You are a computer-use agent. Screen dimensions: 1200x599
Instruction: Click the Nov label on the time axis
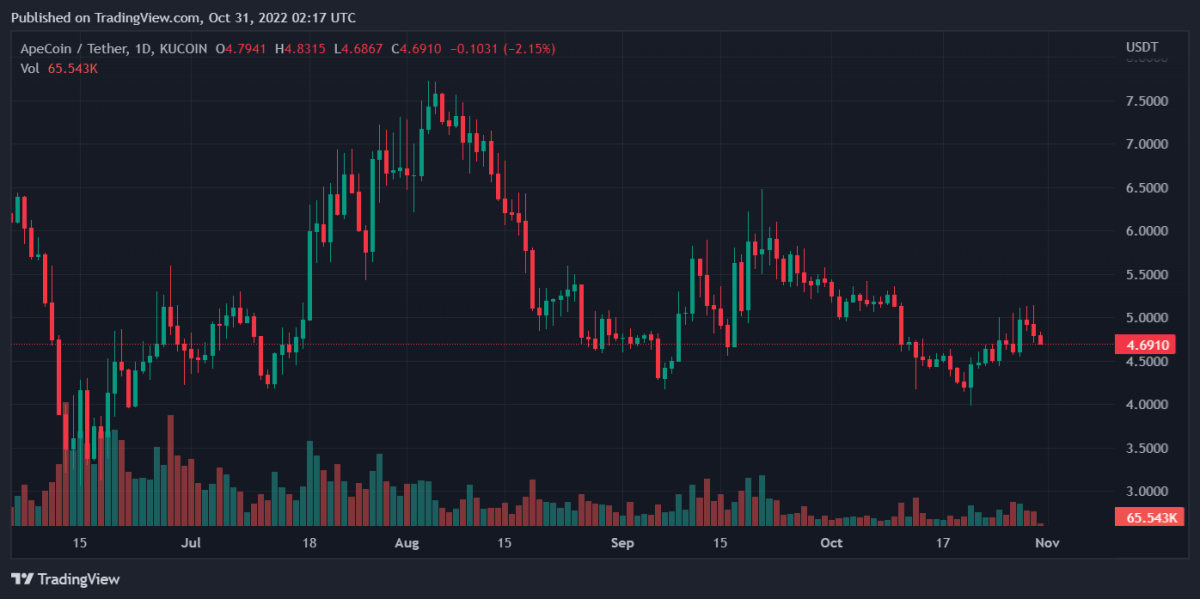(1047, 543)
